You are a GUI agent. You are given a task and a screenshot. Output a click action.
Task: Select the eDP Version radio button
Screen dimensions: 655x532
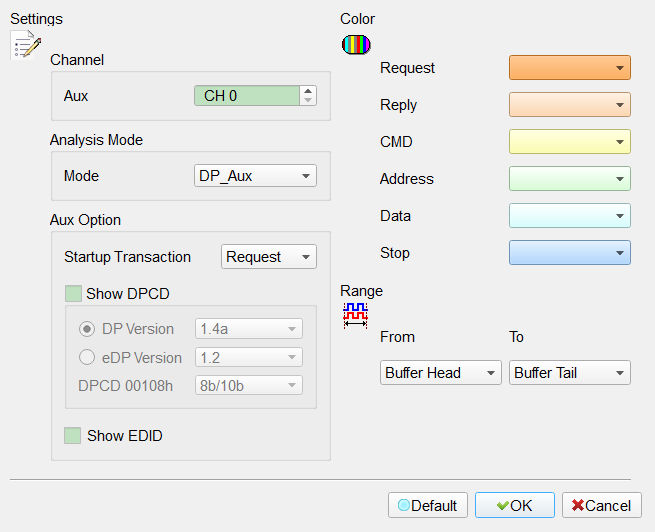87,357
